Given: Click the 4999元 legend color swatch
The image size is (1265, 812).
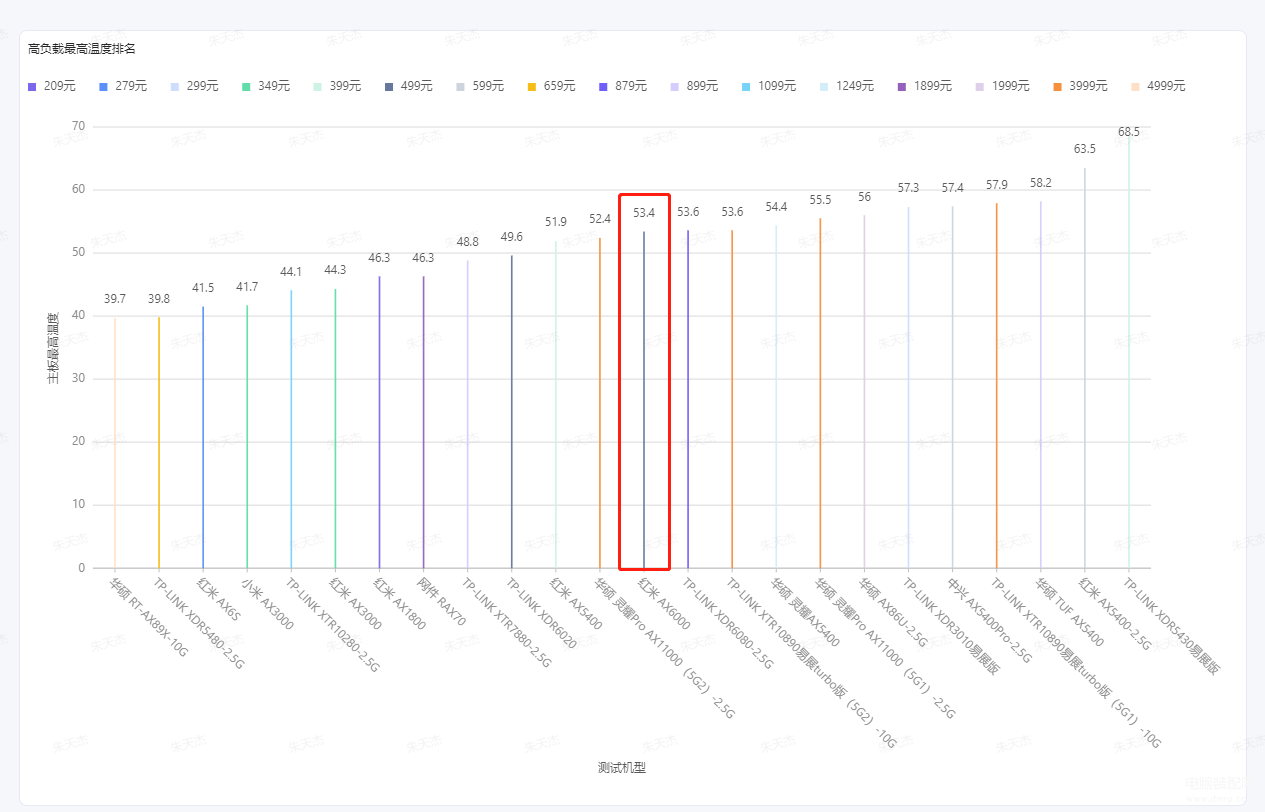Looking at the screenshot, I should pos(1136,86).
